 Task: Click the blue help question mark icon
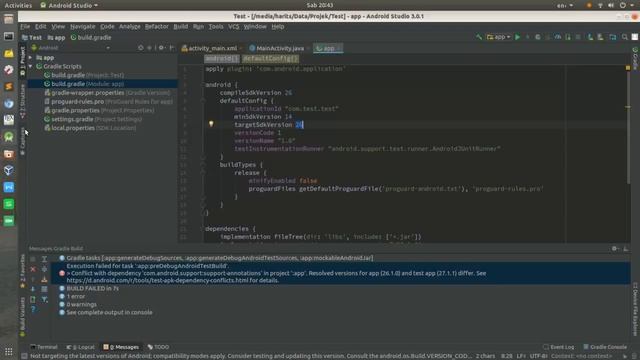click(33, 309)
